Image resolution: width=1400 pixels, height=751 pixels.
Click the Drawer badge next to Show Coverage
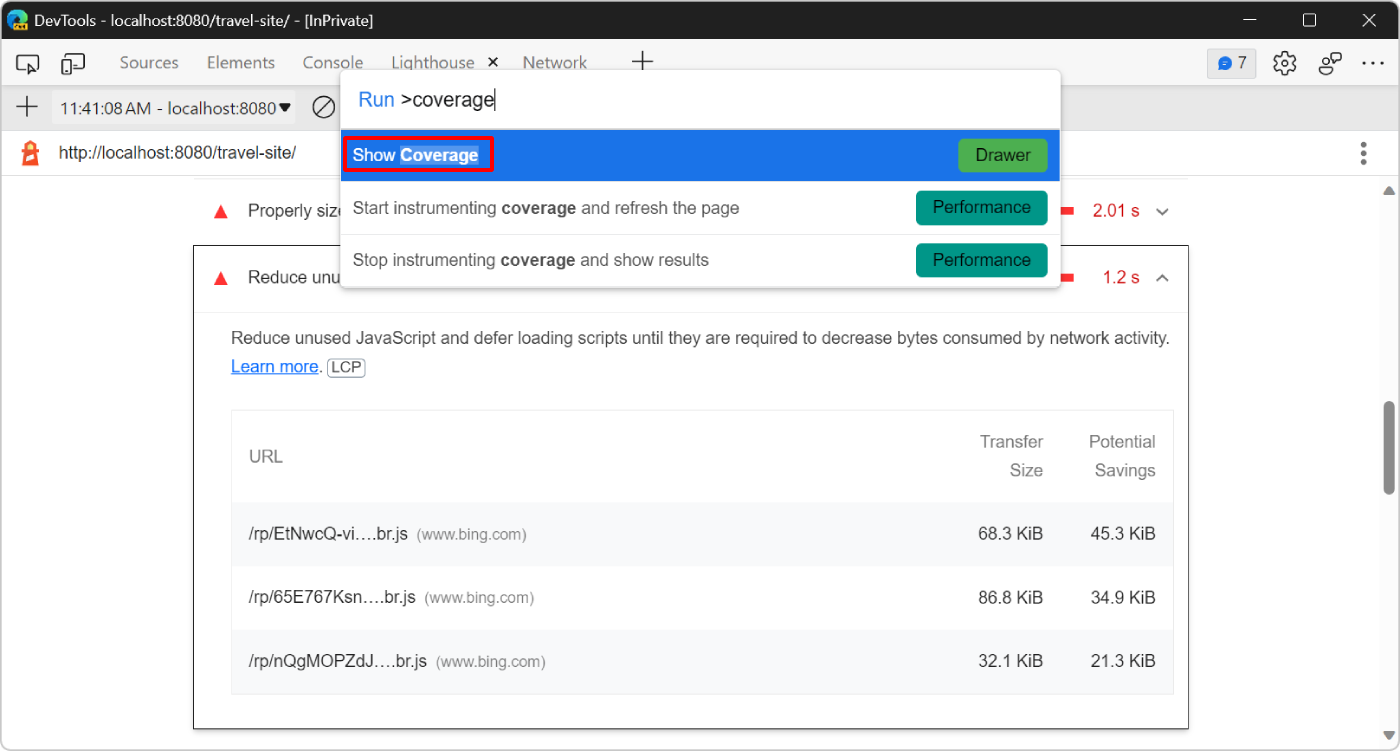(x=1002, y=155)
